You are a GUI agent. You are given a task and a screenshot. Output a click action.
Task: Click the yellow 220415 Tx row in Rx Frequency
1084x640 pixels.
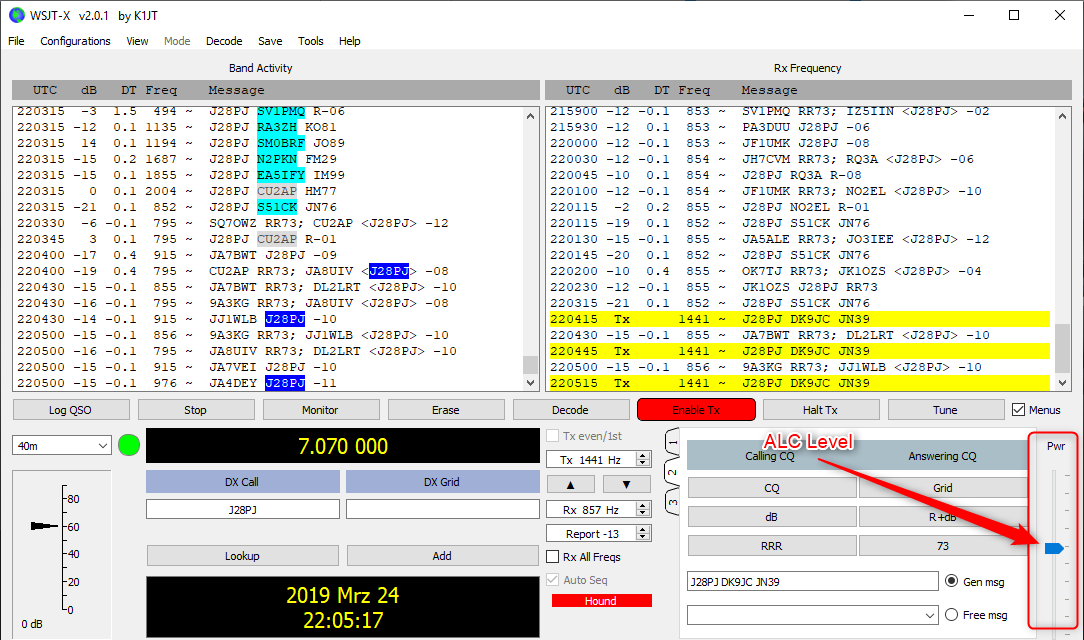point(801,319)
